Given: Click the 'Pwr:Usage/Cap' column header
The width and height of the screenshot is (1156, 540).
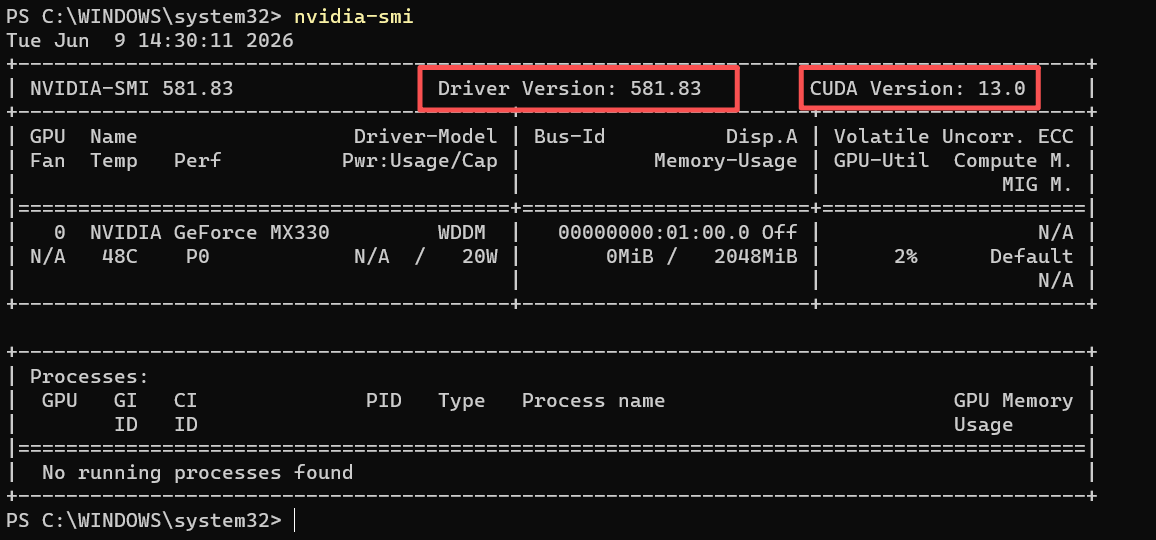Looking at the screenshot, I should [x=419, y=161].
